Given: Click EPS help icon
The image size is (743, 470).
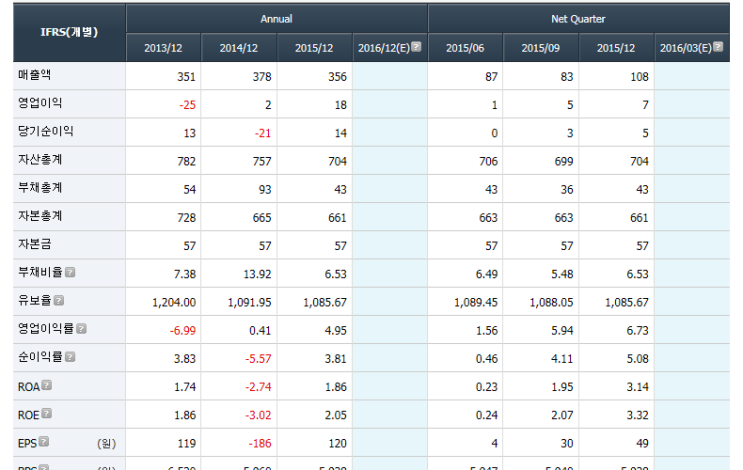Looking at the screenshot, I should click(44, 442).
